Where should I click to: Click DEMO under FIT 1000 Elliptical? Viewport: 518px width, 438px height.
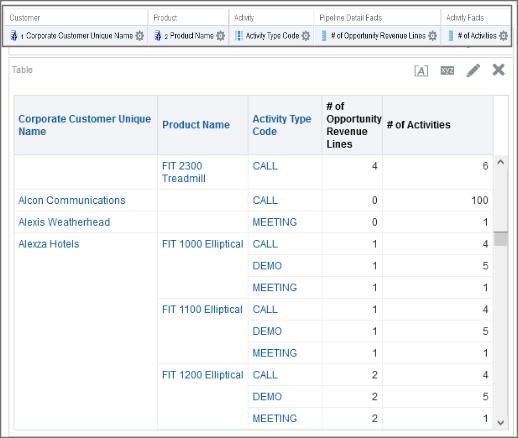pos(267,266)
